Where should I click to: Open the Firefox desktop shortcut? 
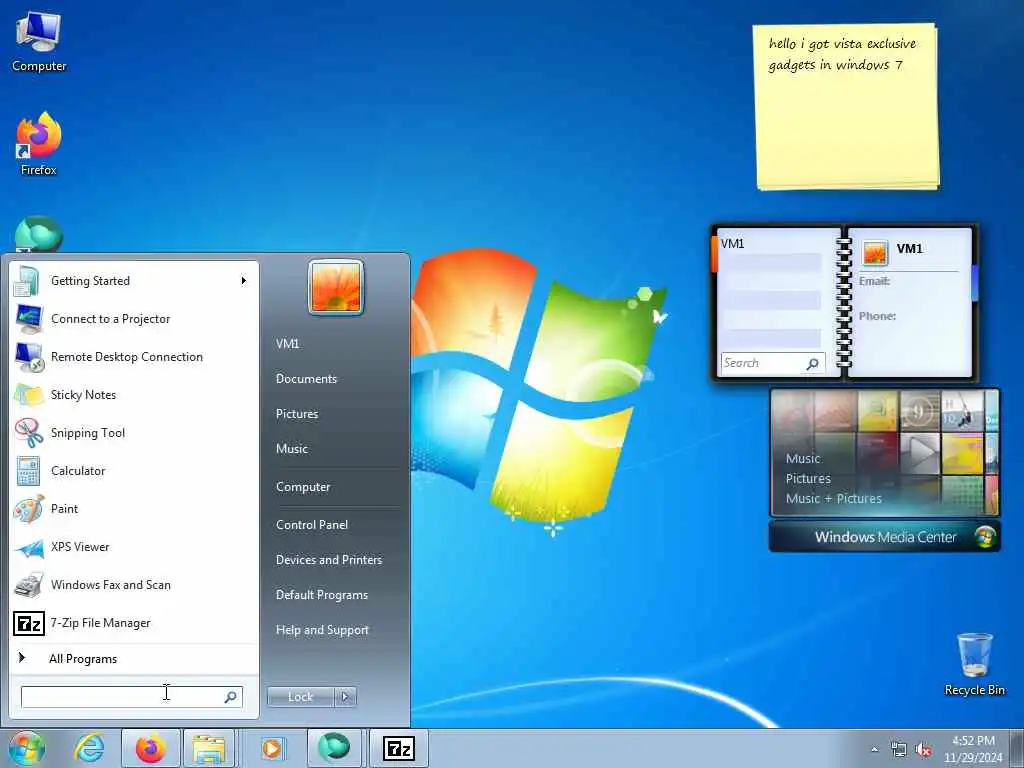pos(39,144)
